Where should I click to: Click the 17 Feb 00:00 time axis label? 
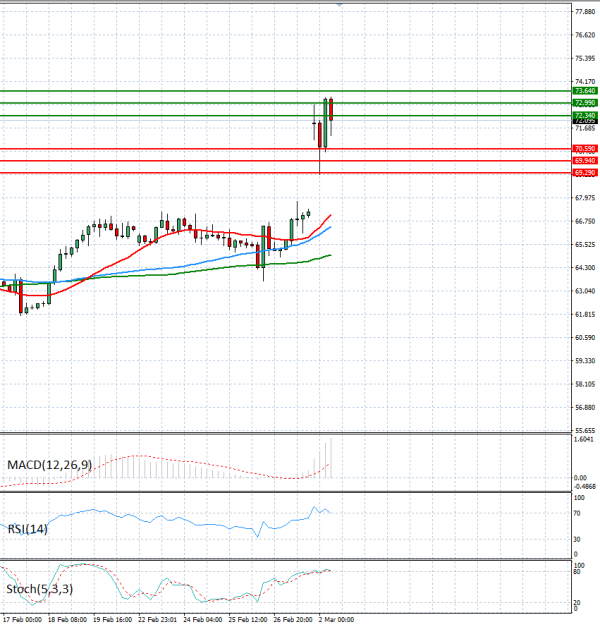pos(21,620)
